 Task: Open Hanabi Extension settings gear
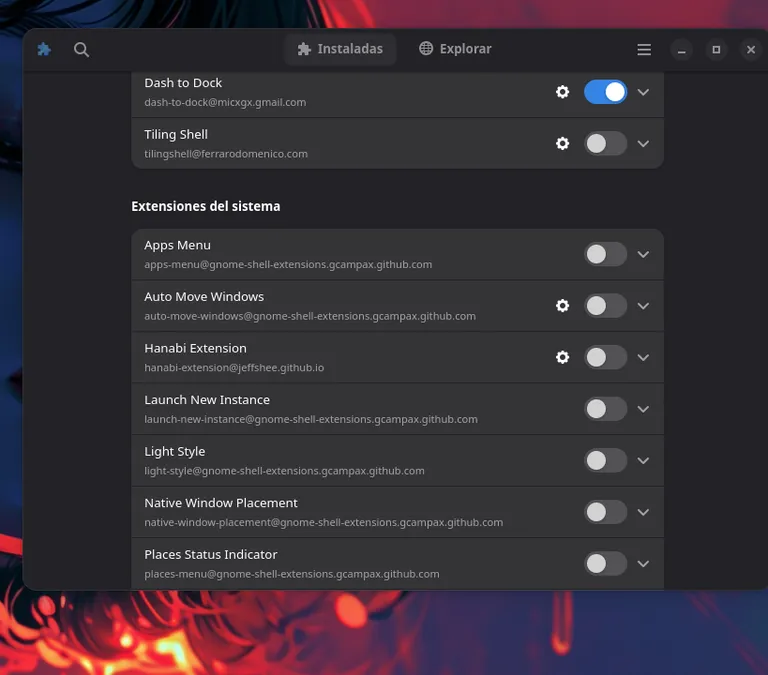562,357
